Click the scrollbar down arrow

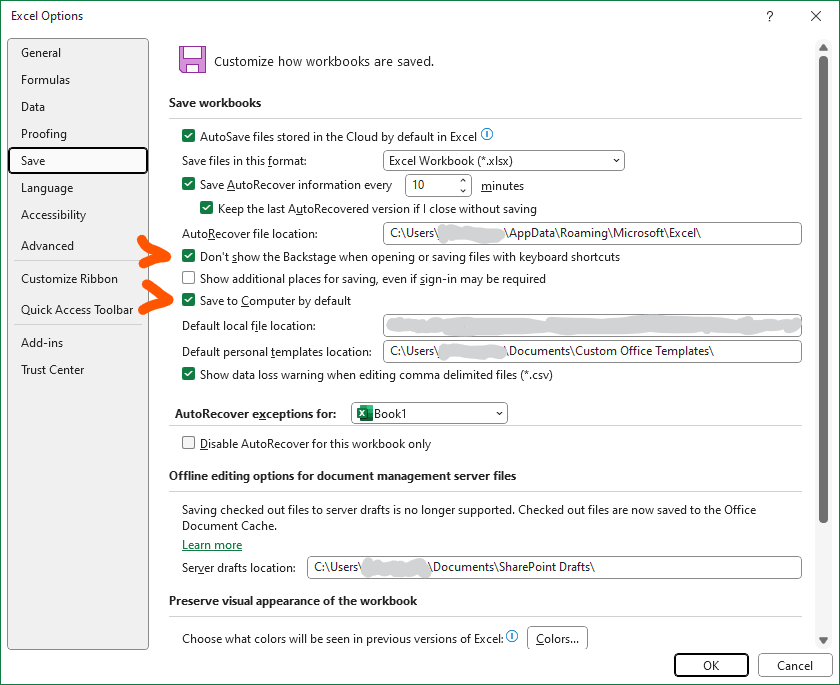point(823,640)
